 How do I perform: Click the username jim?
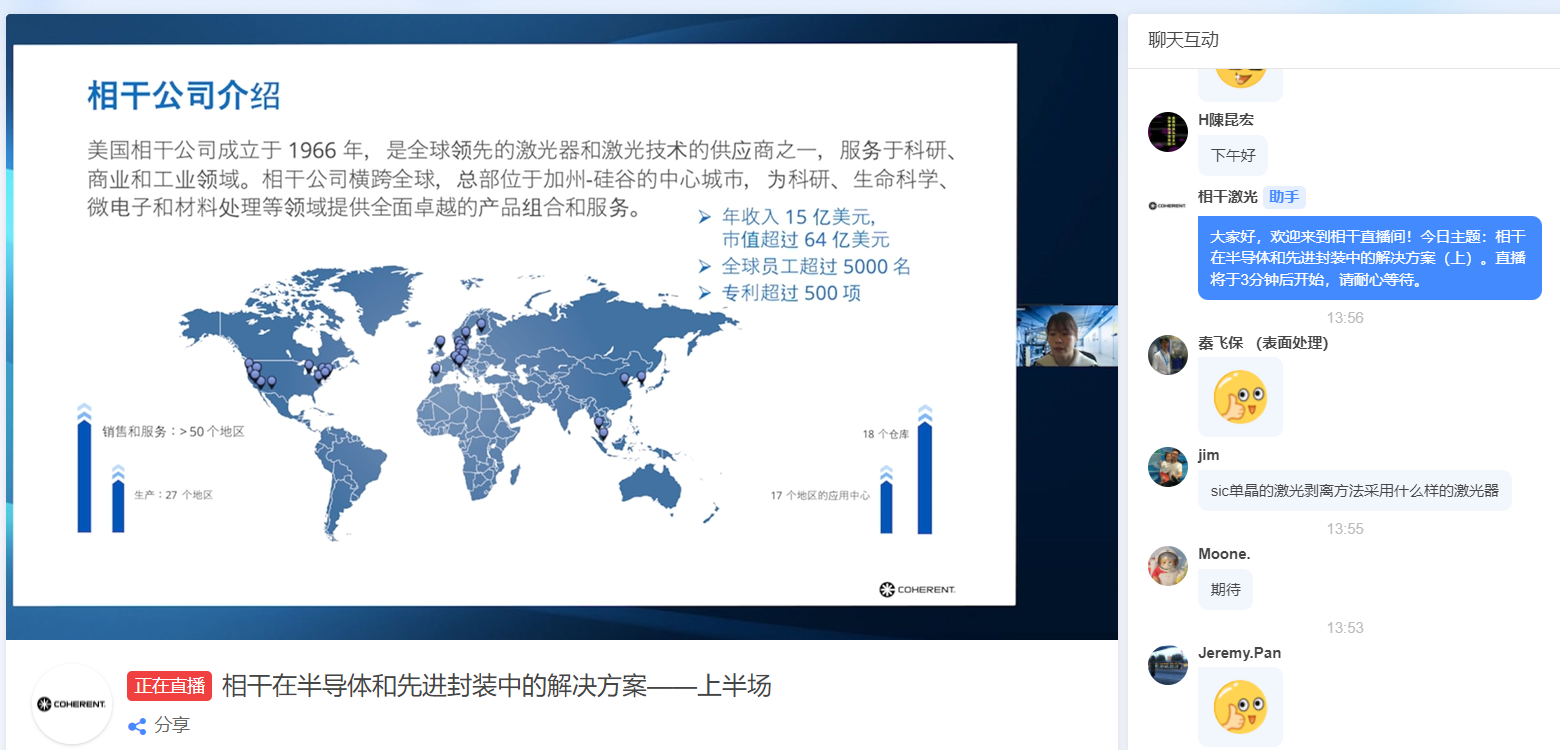[x=1208, y=455]
